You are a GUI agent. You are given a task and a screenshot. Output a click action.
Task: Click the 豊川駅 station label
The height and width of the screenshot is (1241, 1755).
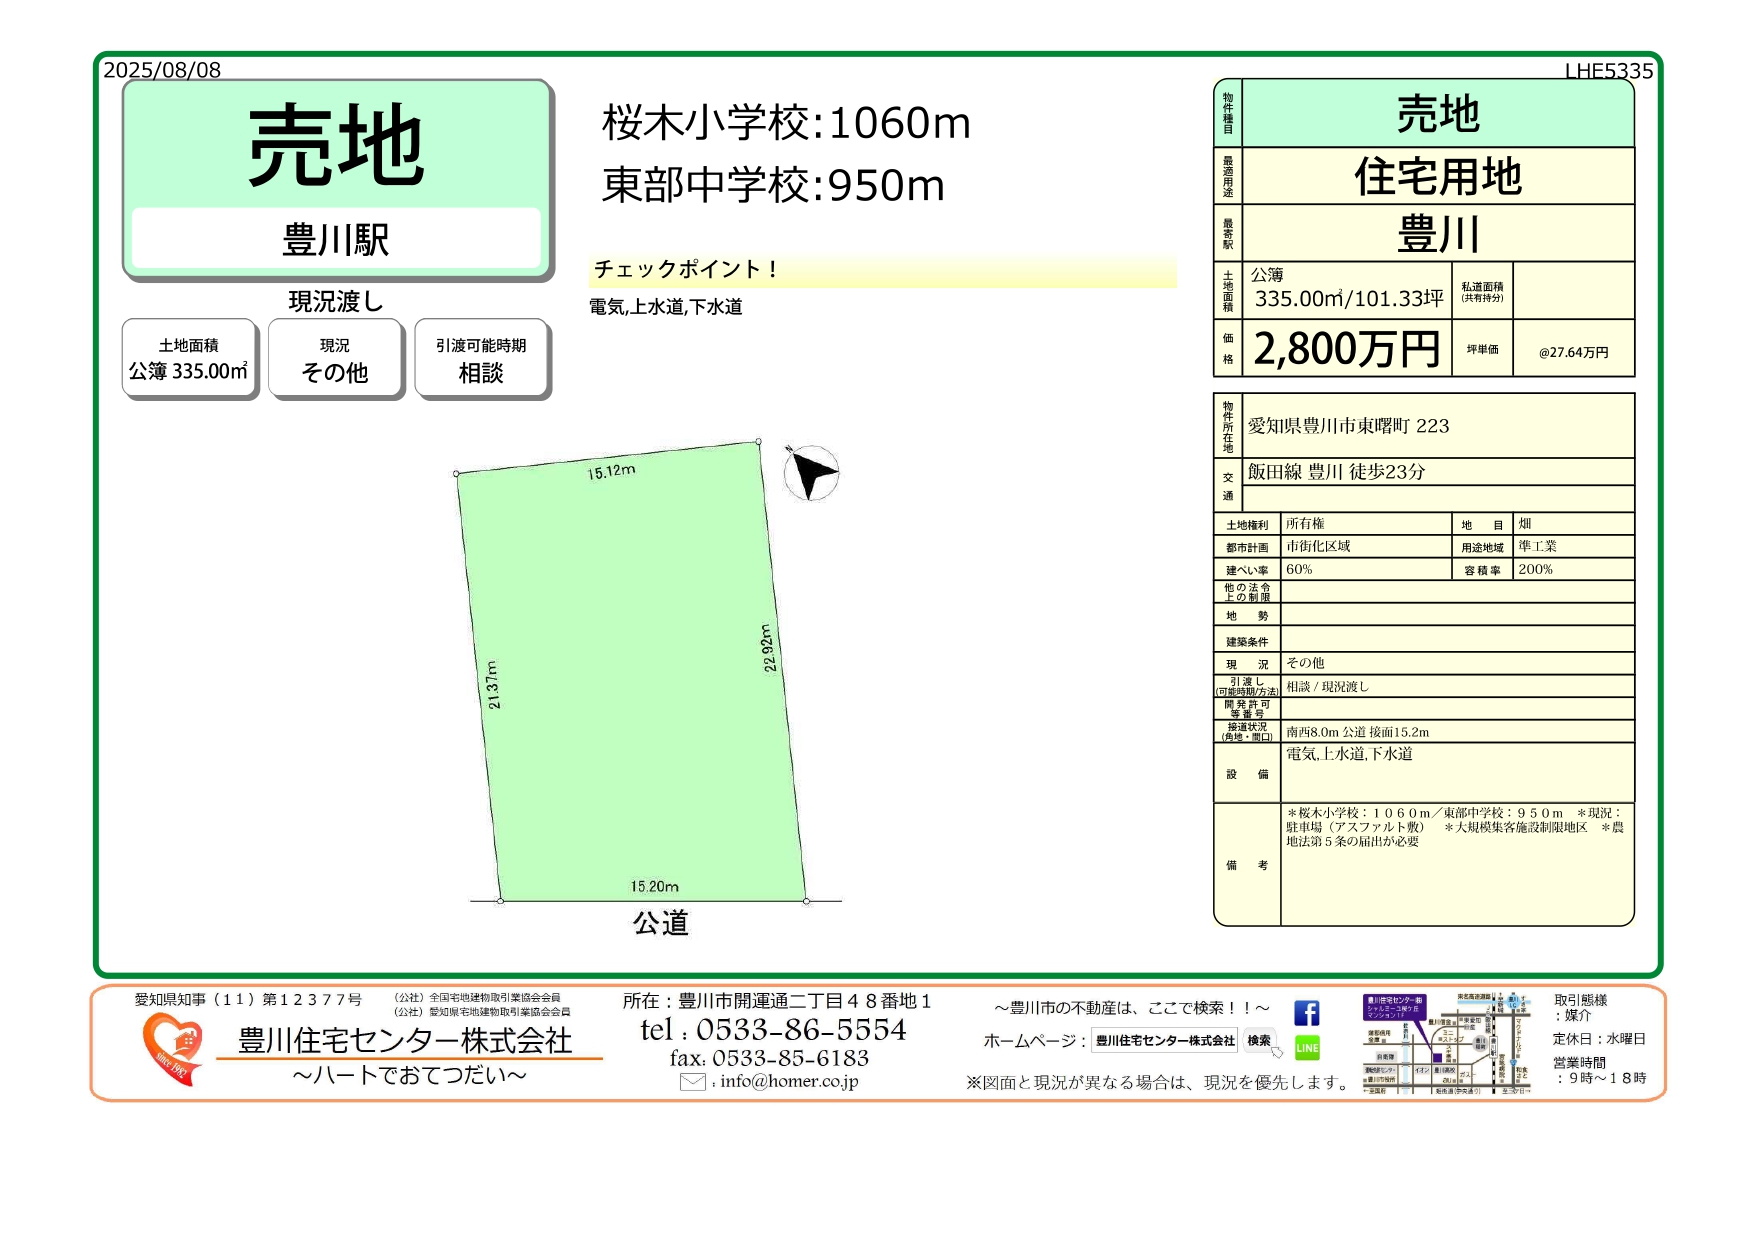click(x=336, y=240)
